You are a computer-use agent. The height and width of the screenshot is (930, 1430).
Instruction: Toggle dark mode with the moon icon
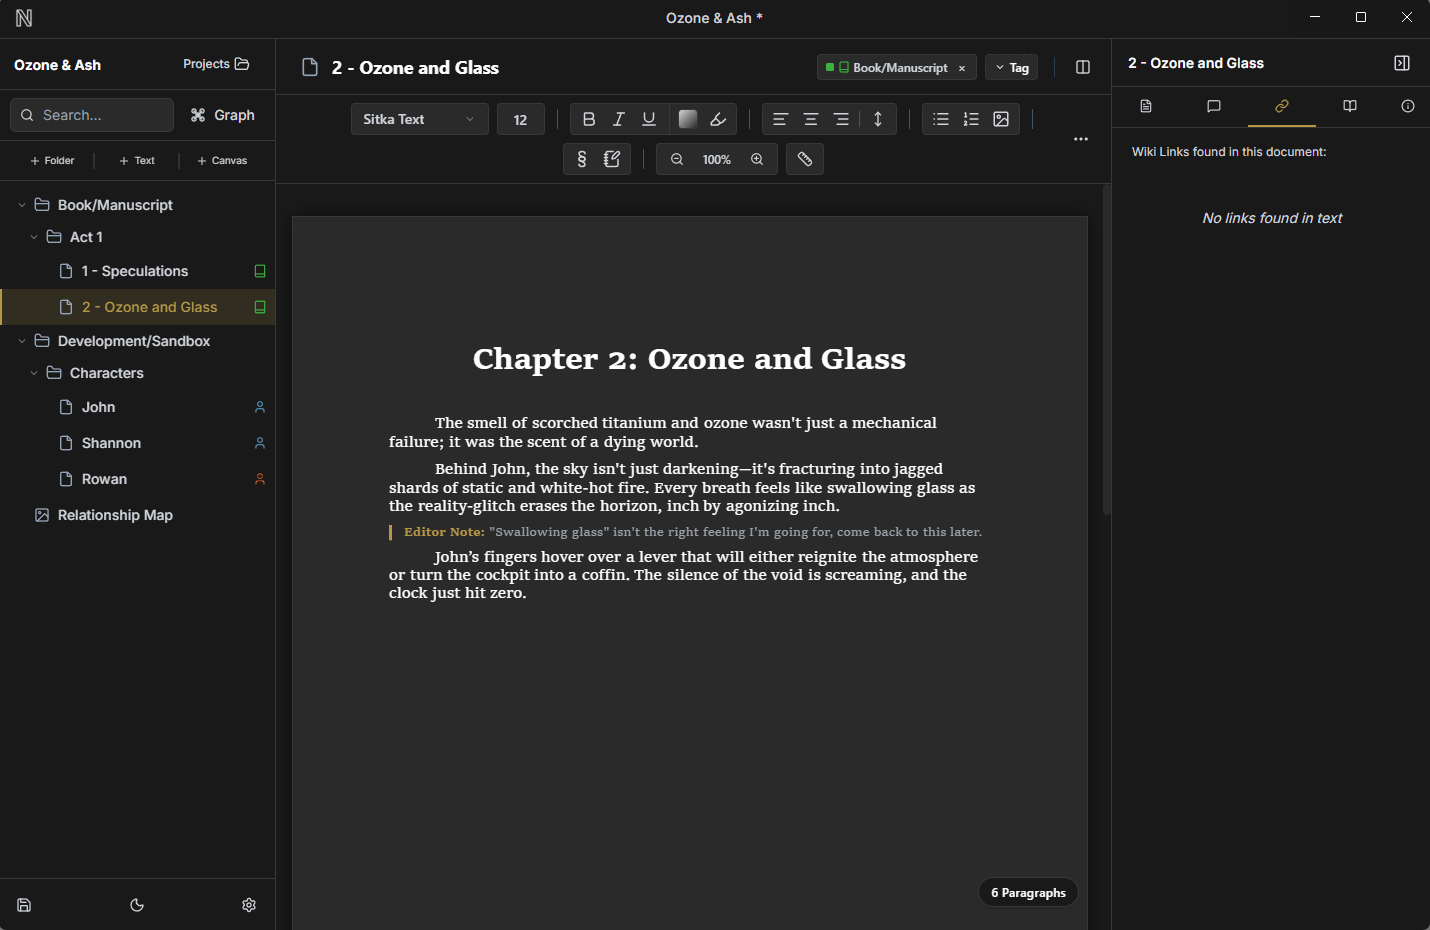[x=137, y=905]
